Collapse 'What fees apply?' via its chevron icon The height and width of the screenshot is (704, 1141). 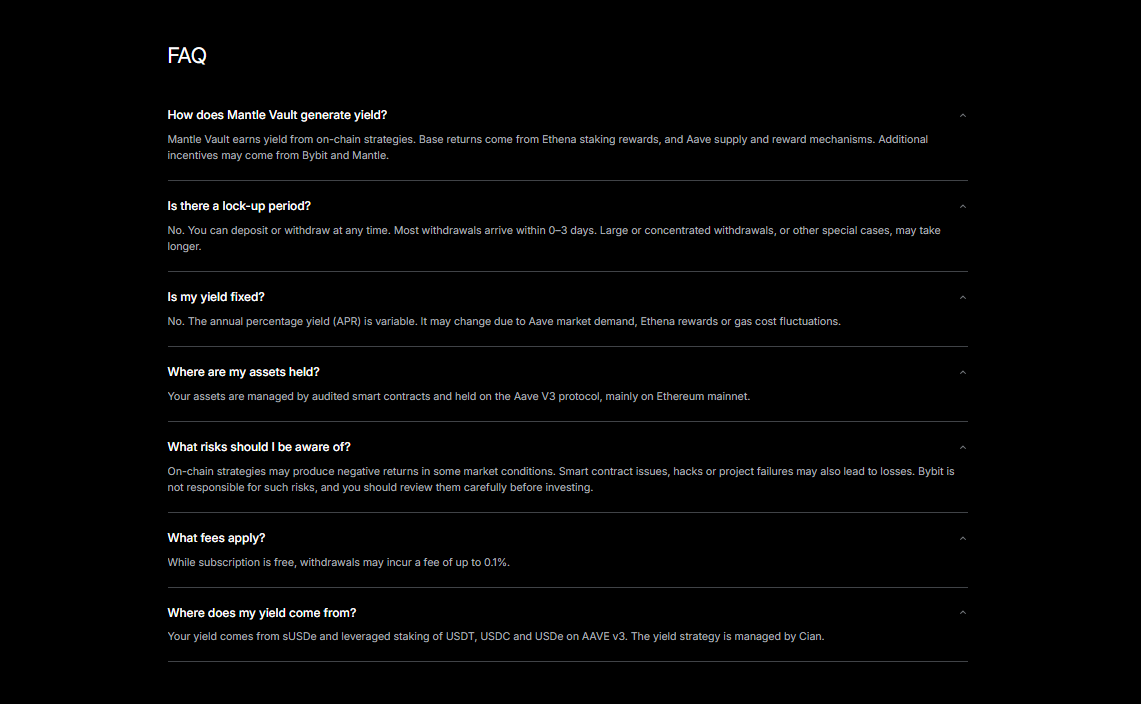[962, 539]
